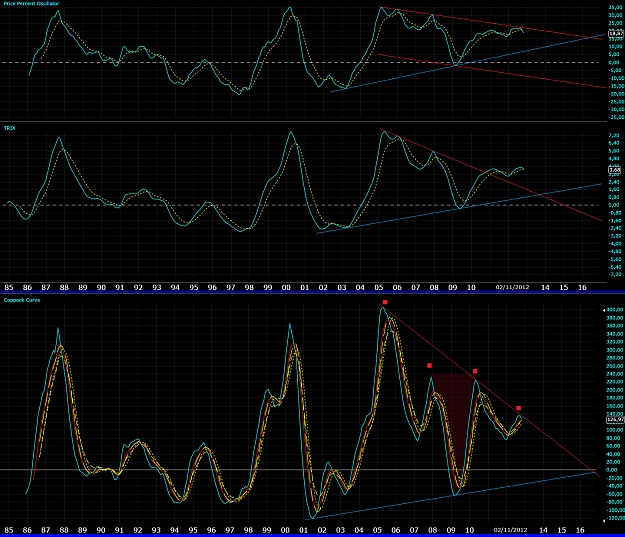The height and width of the screenshot is (537, 625).
Task: Click the 3,68 current value tag on the TRIX axis
Action: 615,170
